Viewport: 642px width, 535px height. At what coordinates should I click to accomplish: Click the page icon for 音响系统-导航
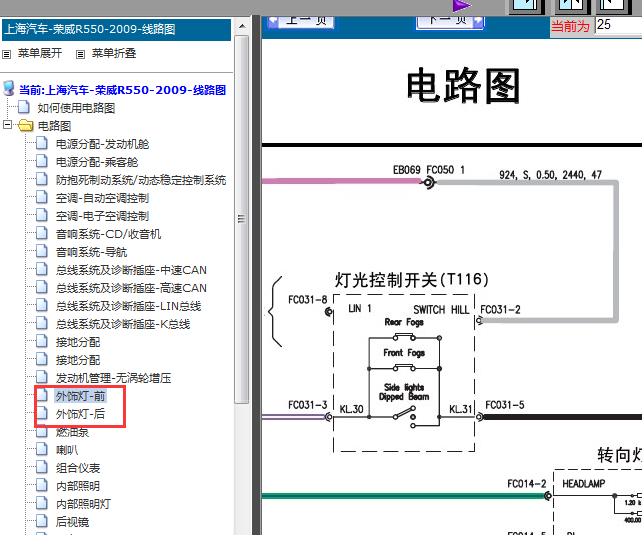41,251
